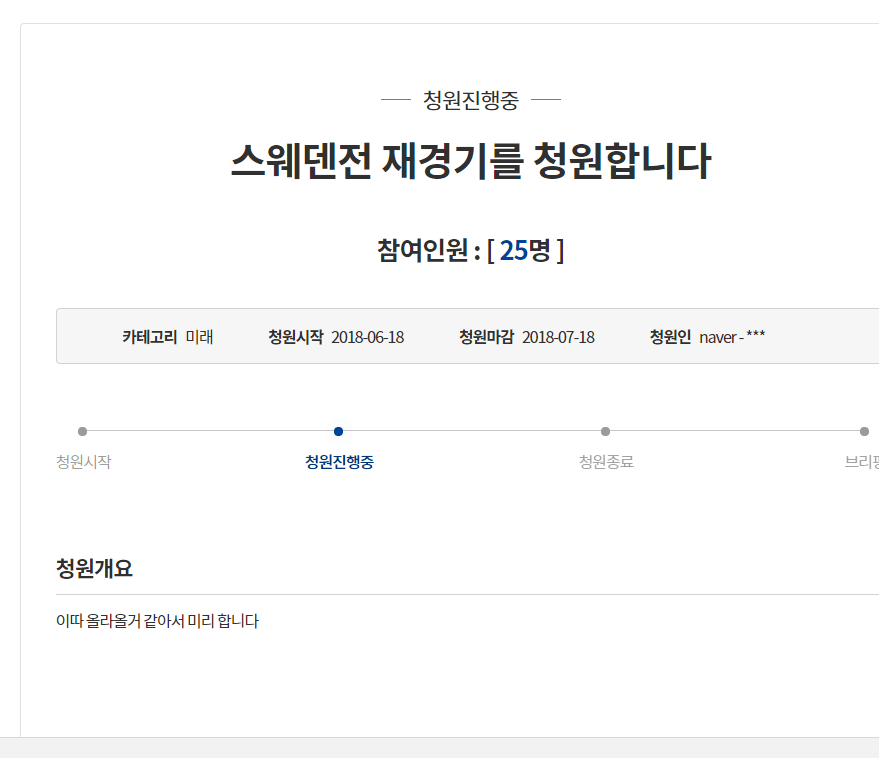Click the petition body text 이따 올라올거 같아서
This screenshot has height=758, width=879.
157,621
